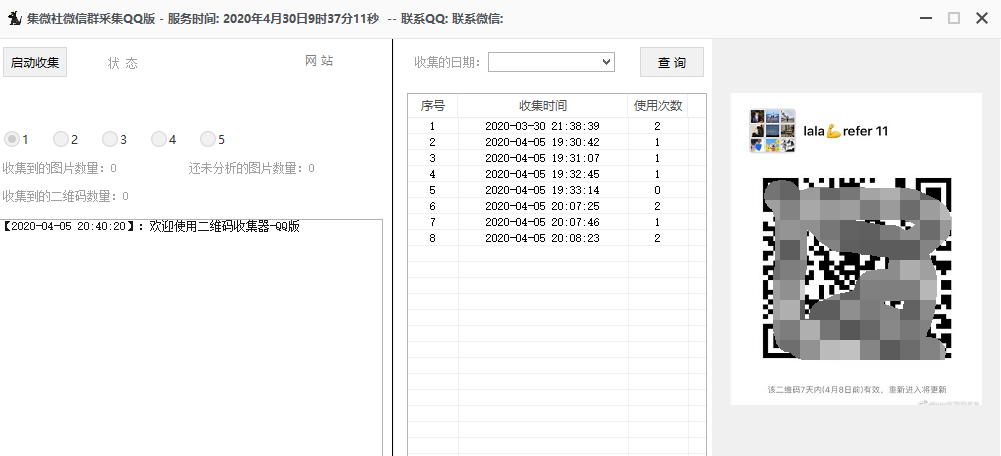Select radio option 4
The height and width of the screenshot is (456, 1001).
coord(164,139)
